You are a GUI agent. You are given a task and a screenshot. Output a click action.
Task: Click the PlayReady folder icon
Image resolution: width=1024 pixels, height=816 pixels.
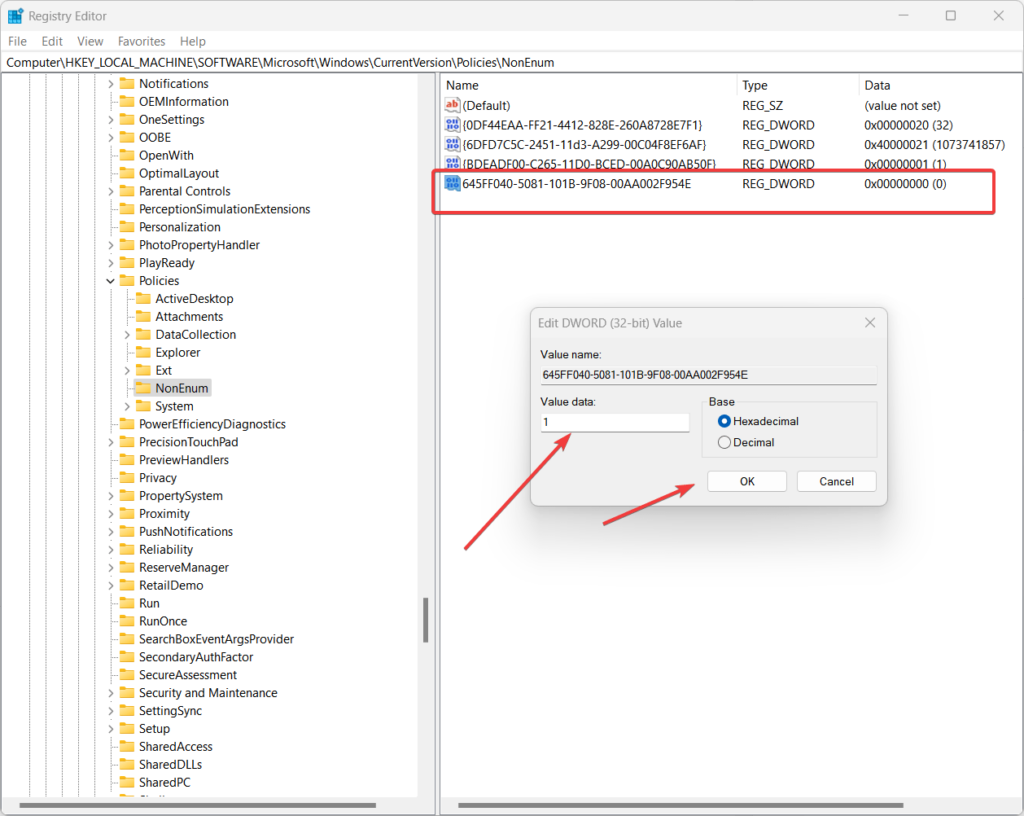pyautogui.click(x=127, y=262)
